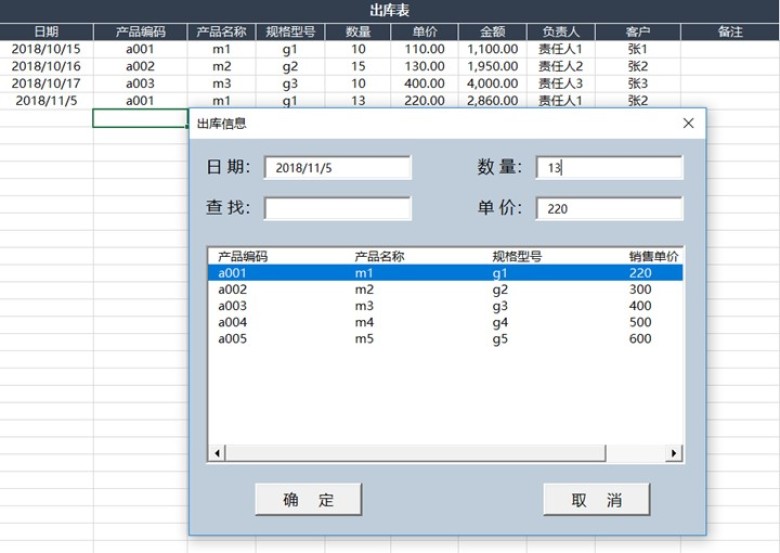
Task: Select spreadsheet cell a002
Action: [x=140, y=66]
